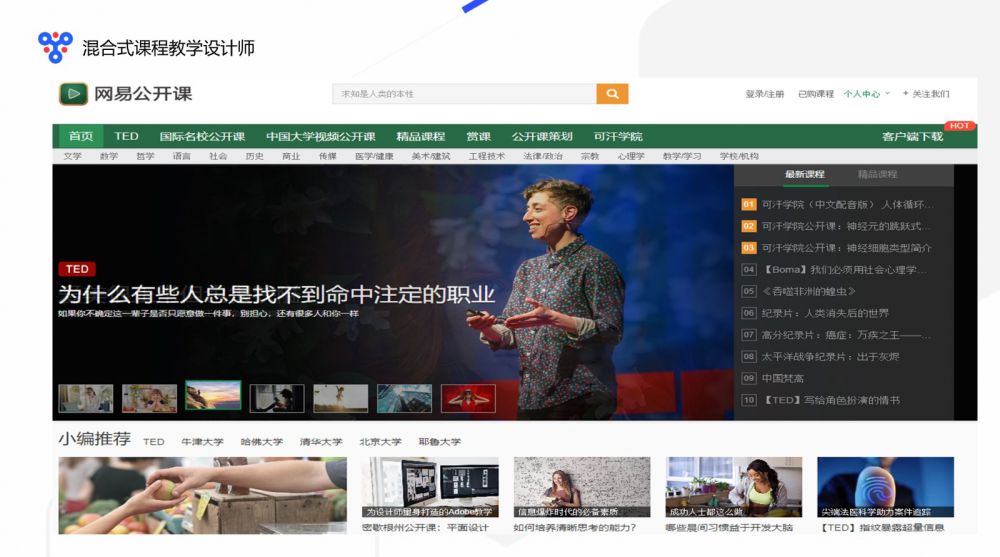The image size is (1000, 557).
Task: Filter recommendations by 哈佛大学
Action: pyautogui.click(x=261, y=442)
